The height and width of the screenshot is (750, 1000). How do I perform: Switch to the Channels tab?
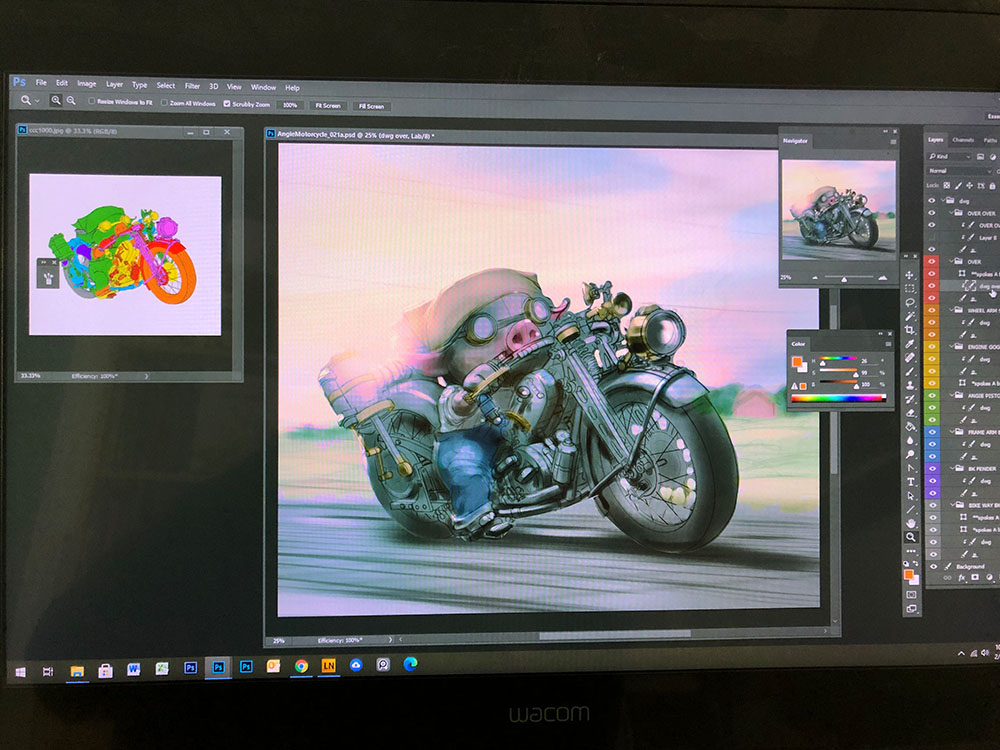pos(963,140)
